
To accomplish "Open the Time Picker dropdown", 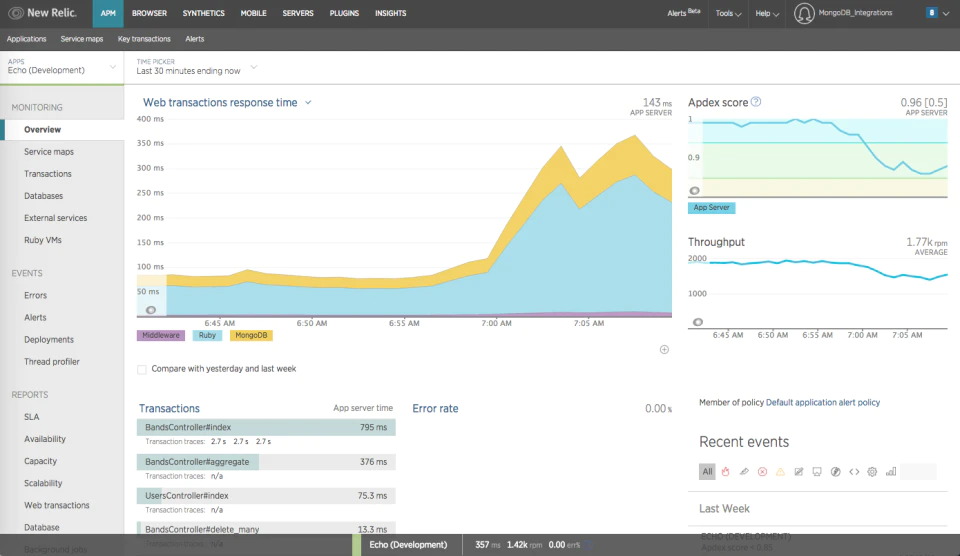I will click(x=196, y=67).
